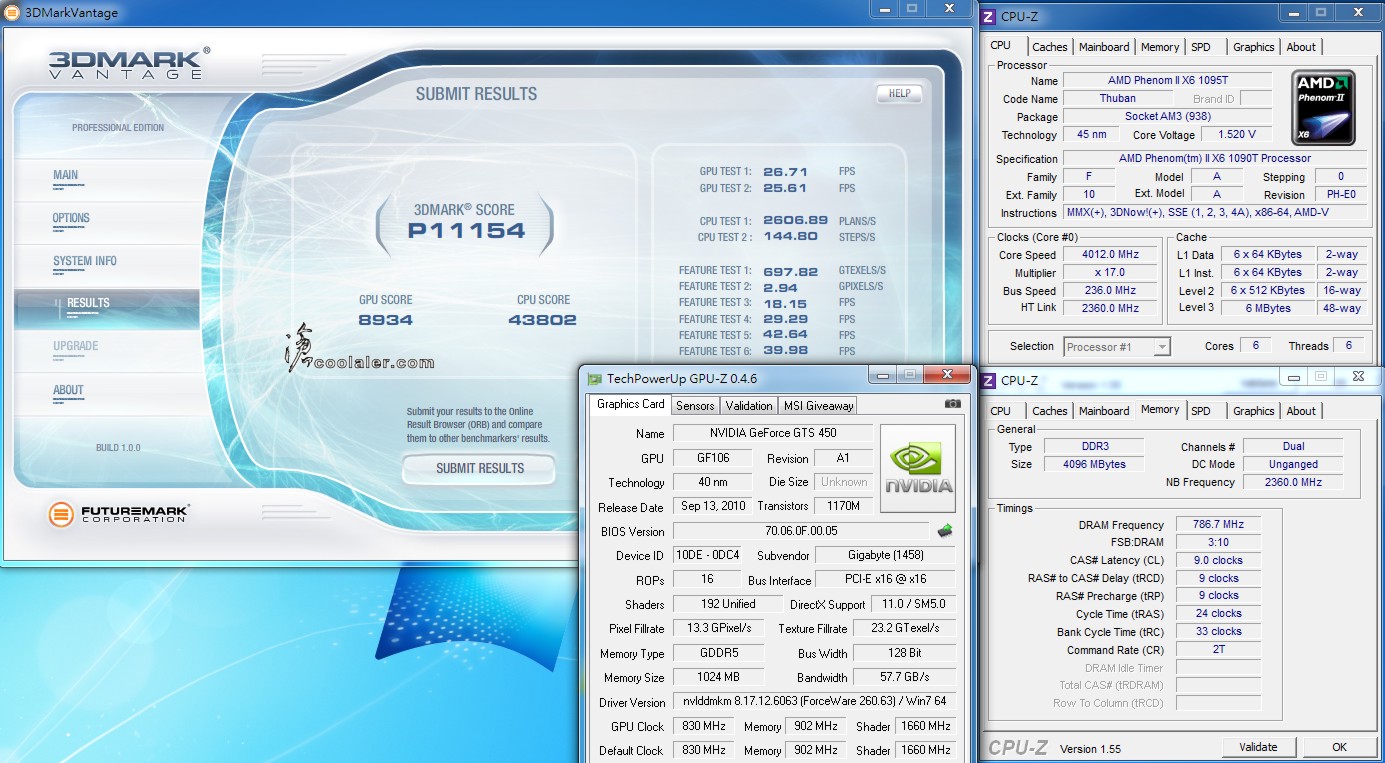This screenshot has height=763, width=1385.
Task: Click Multiplier value x 17.0
Action: (x=1110, y=272)
